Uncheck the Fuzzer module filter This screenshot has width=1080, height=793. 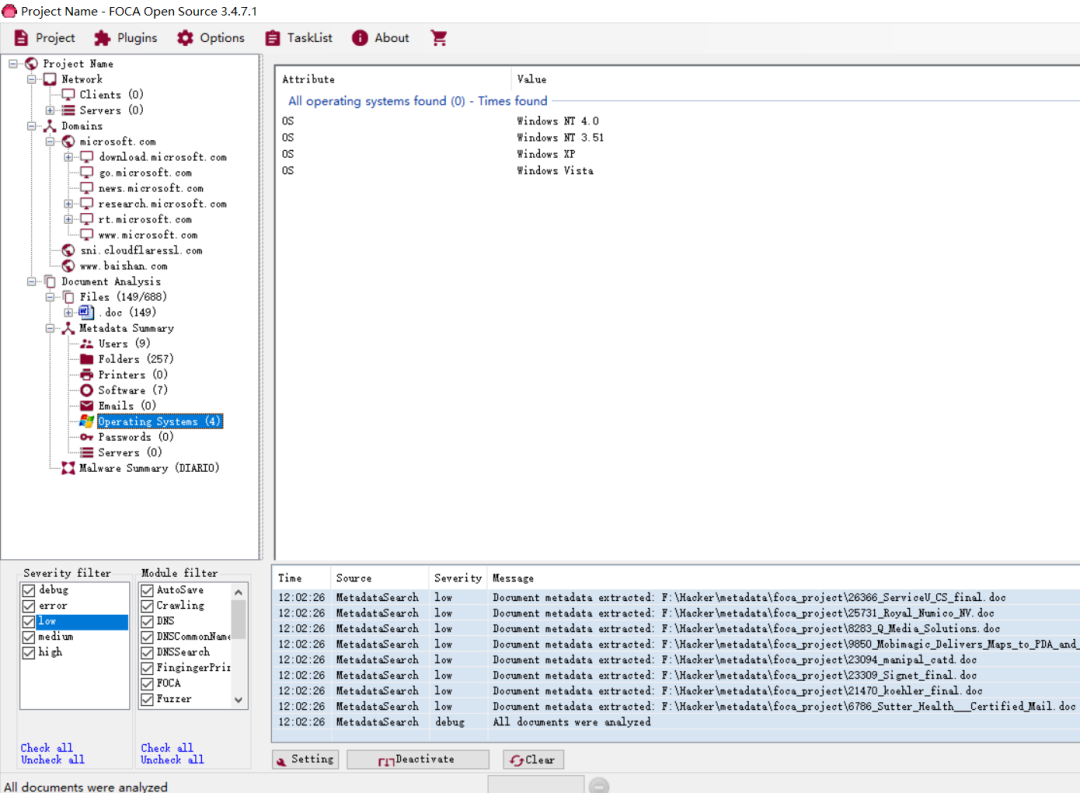click(x=147, y=699)
